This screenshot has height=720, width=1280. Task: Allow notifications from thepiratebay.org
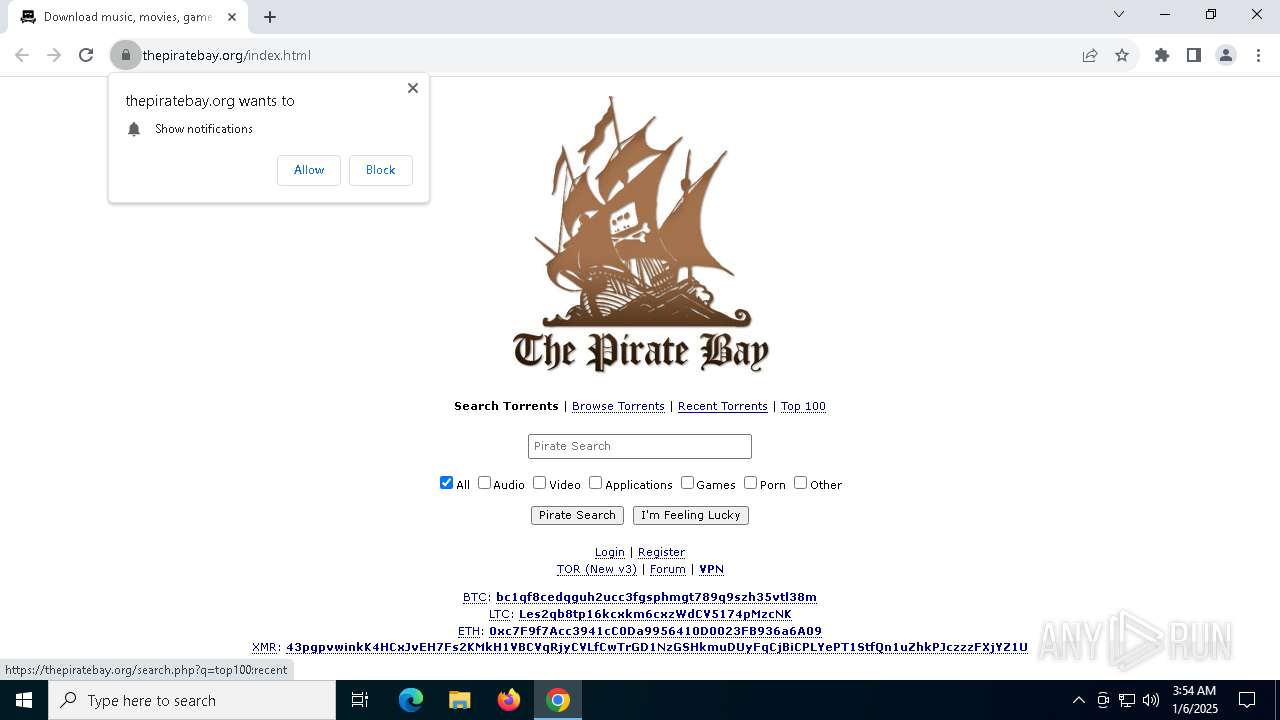pyautogui.click(x=309, y=170)
